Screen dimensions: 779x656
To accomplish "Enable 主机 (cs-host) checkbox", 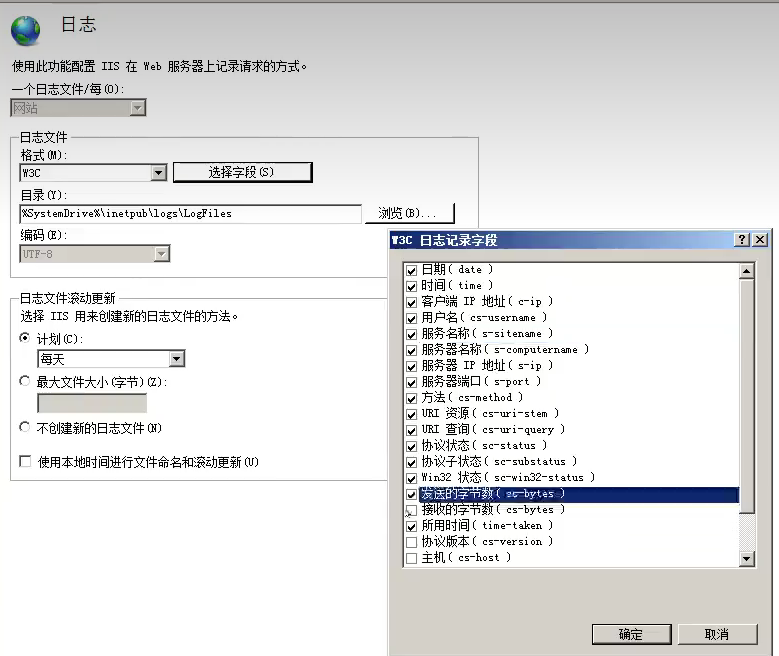I will pos(411,559).
